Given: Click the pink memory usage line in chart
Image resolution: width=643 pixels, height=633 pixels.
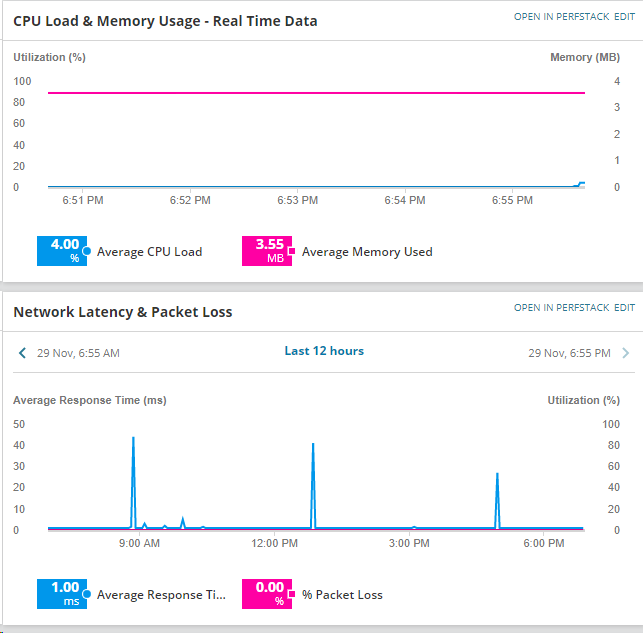Looking at the screenshot, I should [316, 93].
